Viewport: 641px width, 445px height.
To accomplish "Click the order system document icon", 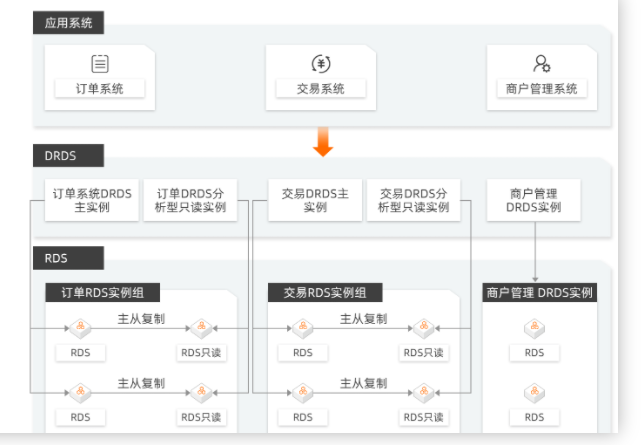I will (x=100, y=64).
